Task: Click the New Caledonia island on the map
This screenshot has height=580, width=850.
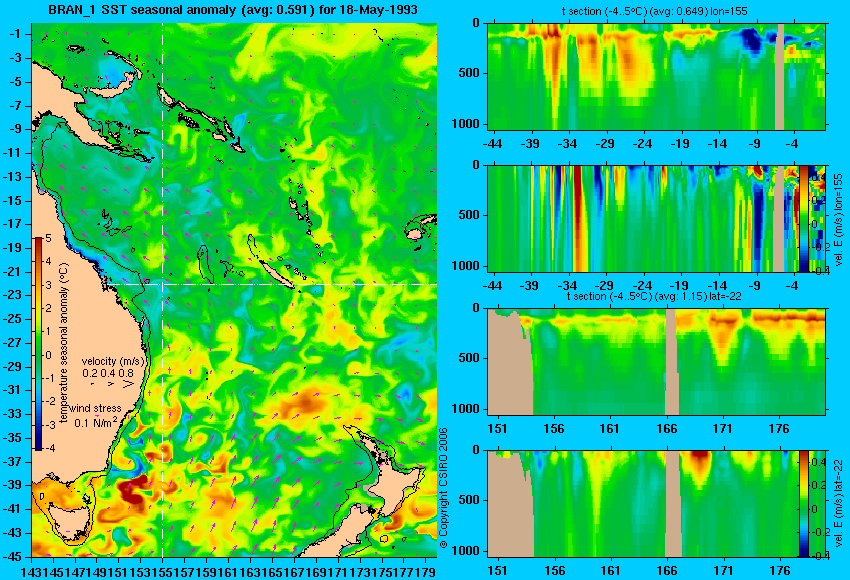Action: pos(276,275)
